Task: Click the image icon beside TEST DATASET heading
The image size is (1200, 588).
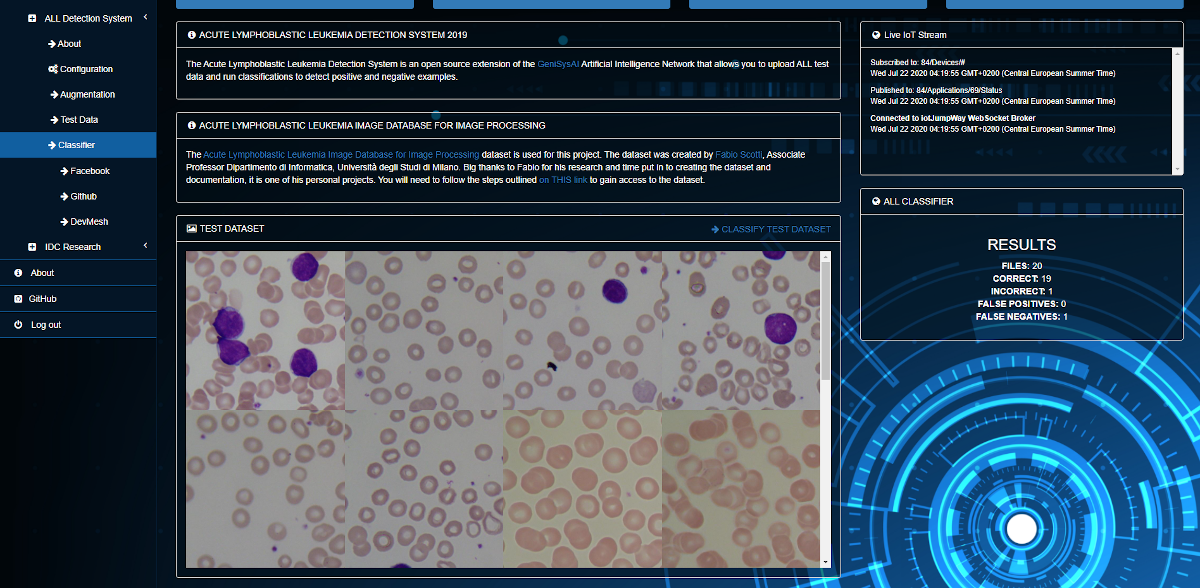Action: point(191,229)
